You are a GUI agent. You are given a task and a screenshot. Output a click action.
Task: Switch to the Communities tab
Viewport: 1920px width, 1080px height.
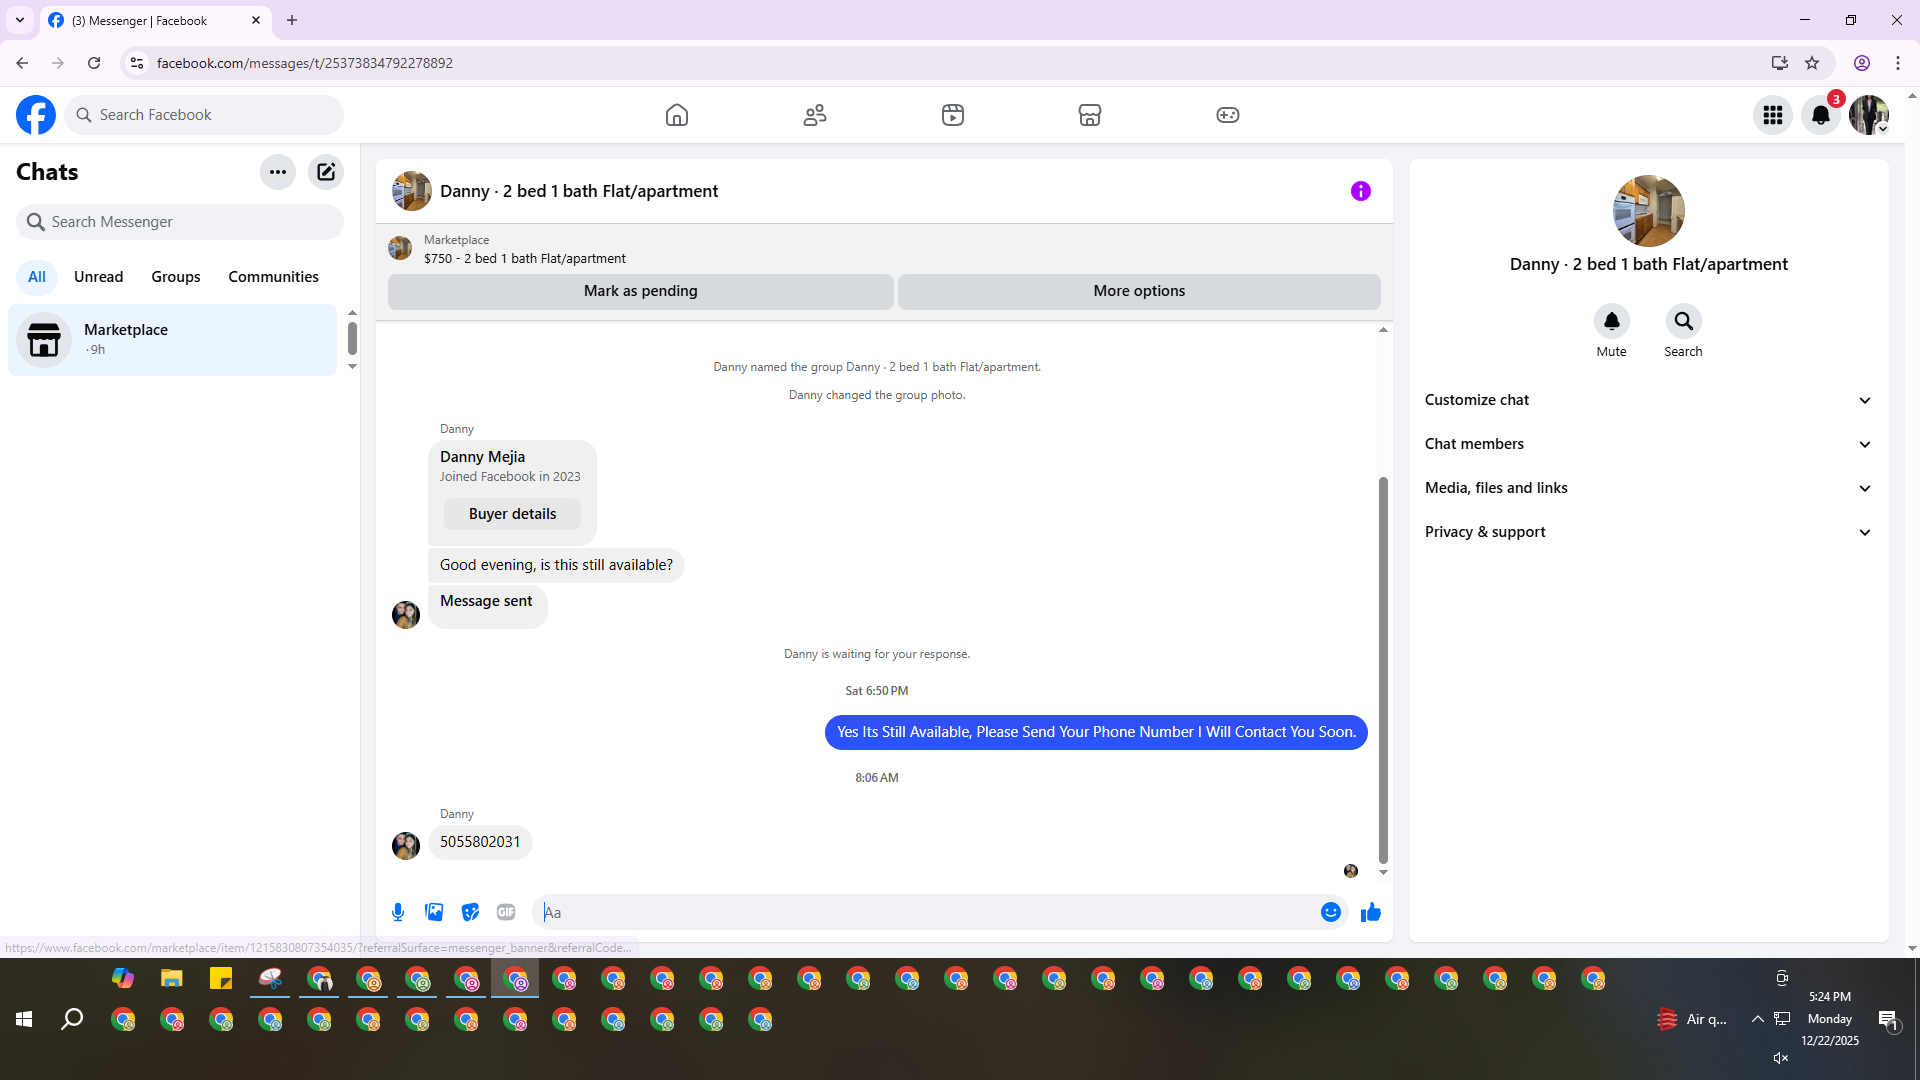(273, 277)
